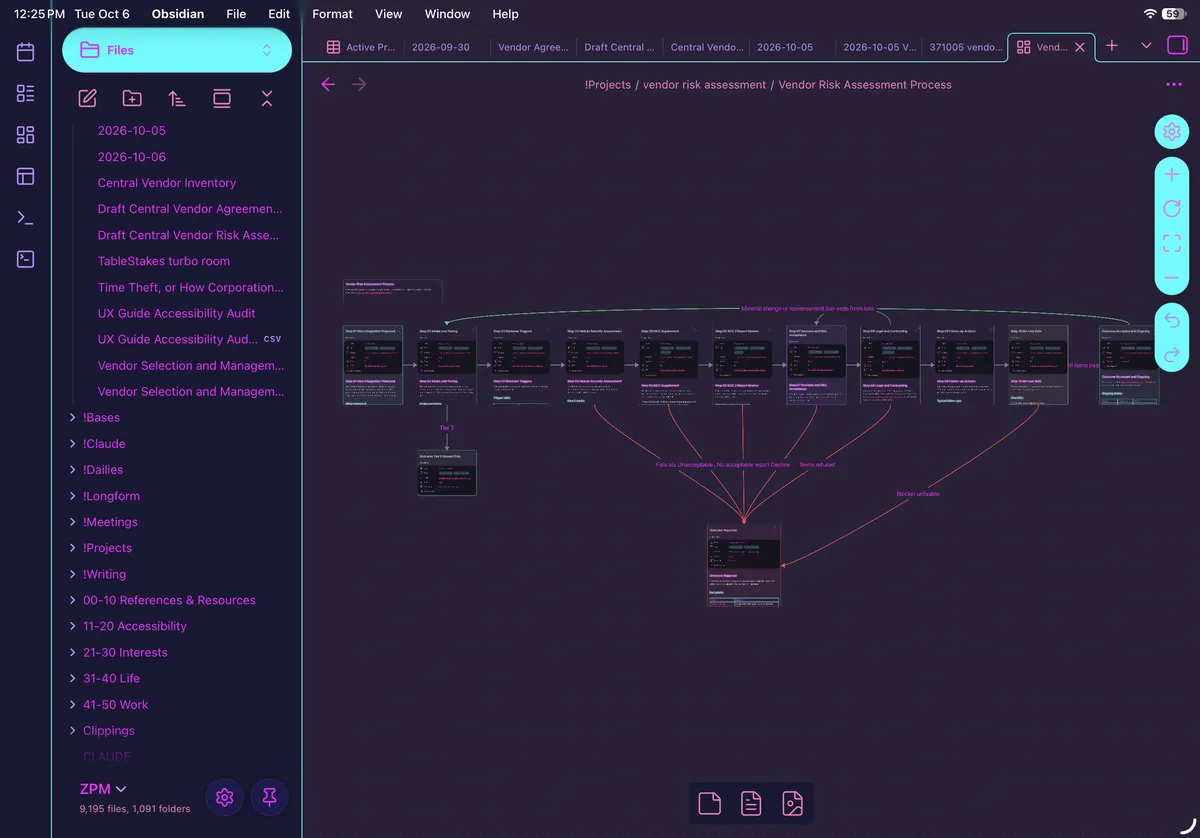Open the Files view switcher dropdown
Image resolution: width=1200 pixels, height=838 pixels.
coord(177,50)
